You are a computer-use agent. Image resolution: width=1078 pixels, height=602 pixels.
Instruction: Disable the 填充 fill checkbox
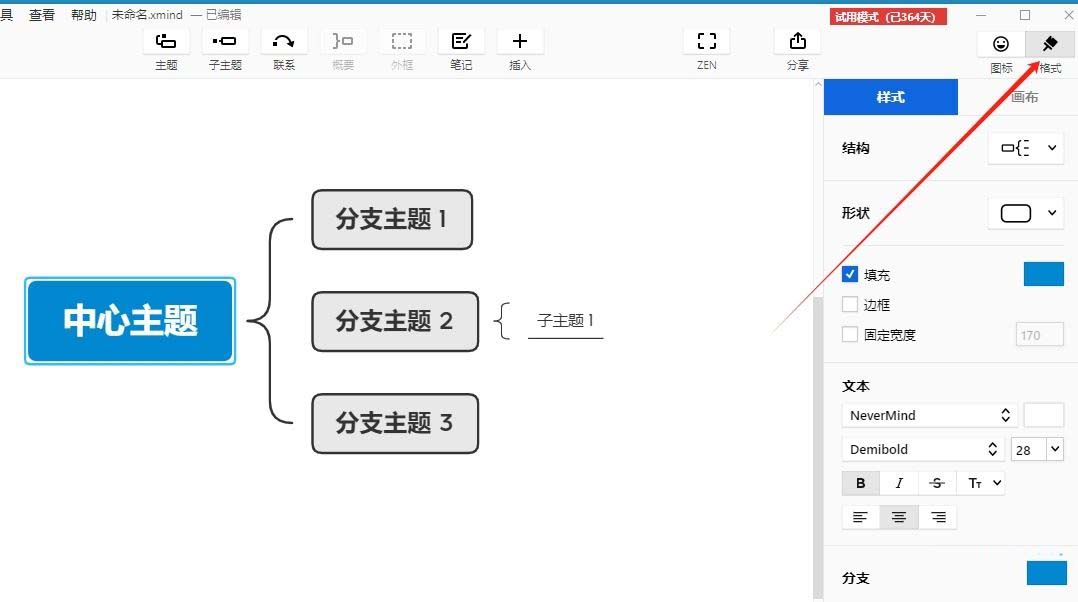pos(850,274)
